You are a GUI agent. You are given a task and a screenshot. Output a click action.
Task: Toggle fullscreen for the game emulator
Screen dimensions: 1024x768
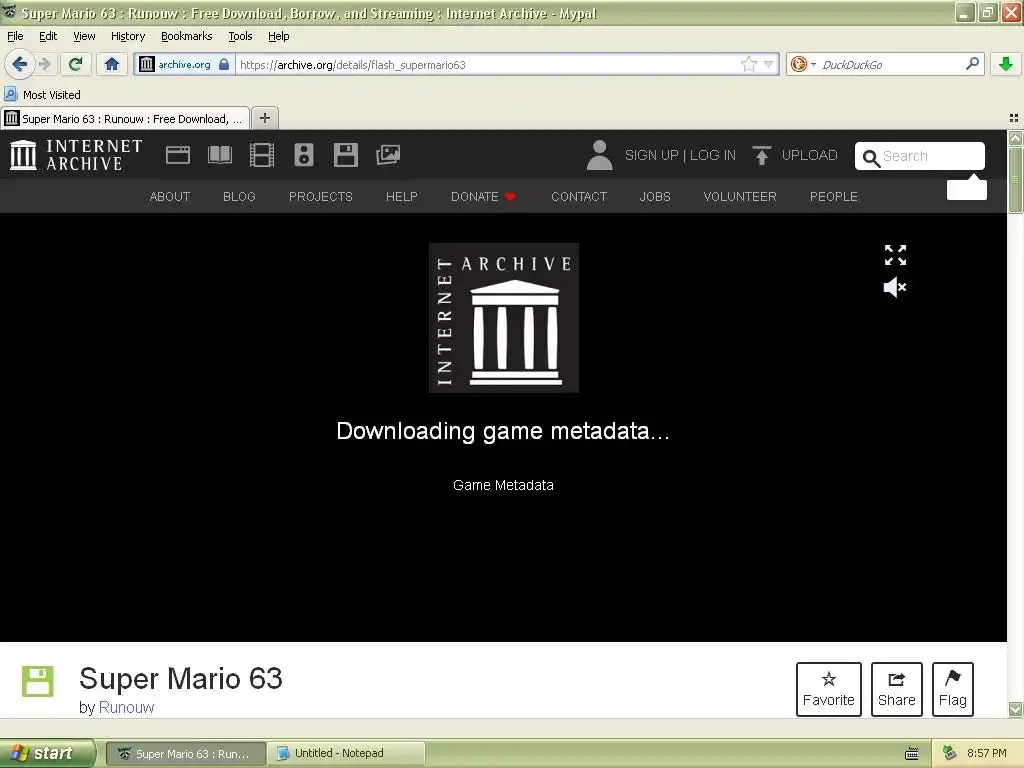click(x=895, y=255)
